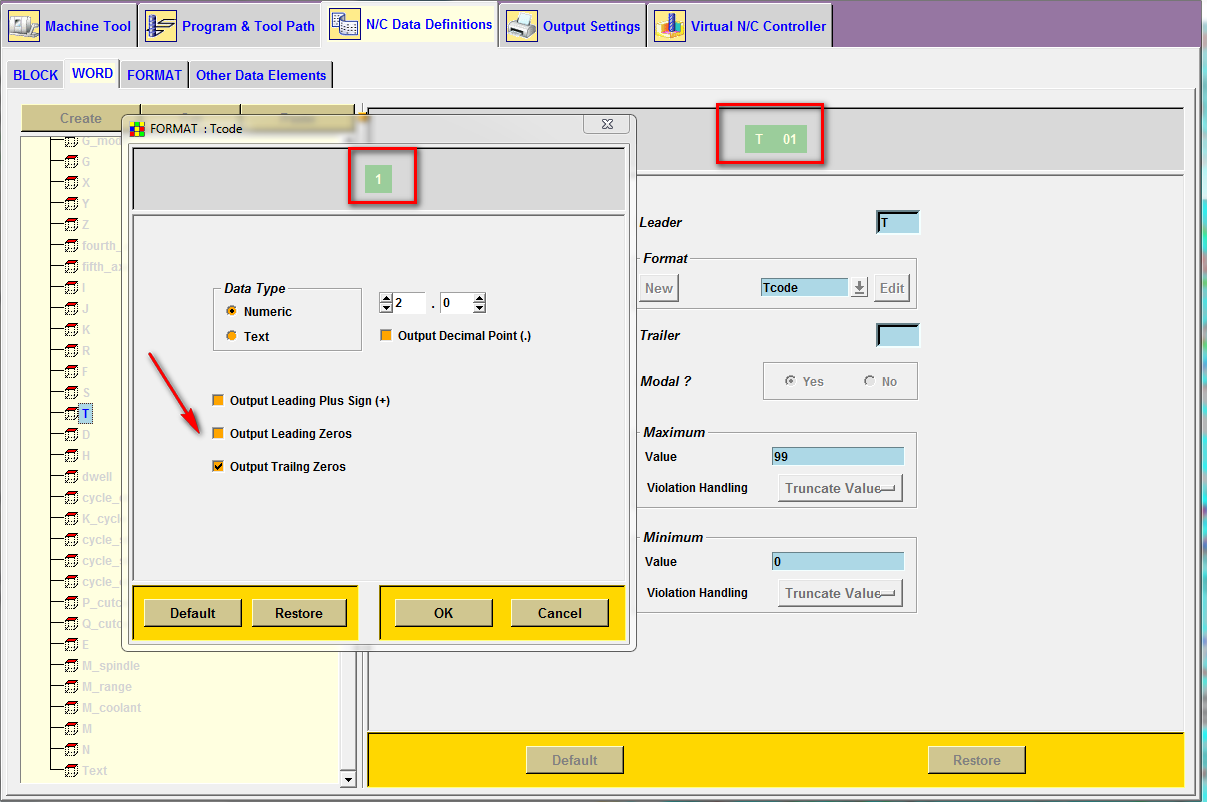Click the X word icon in the tree
The height and width of the screenshot is (802, 1207).
tap(71, 183)
